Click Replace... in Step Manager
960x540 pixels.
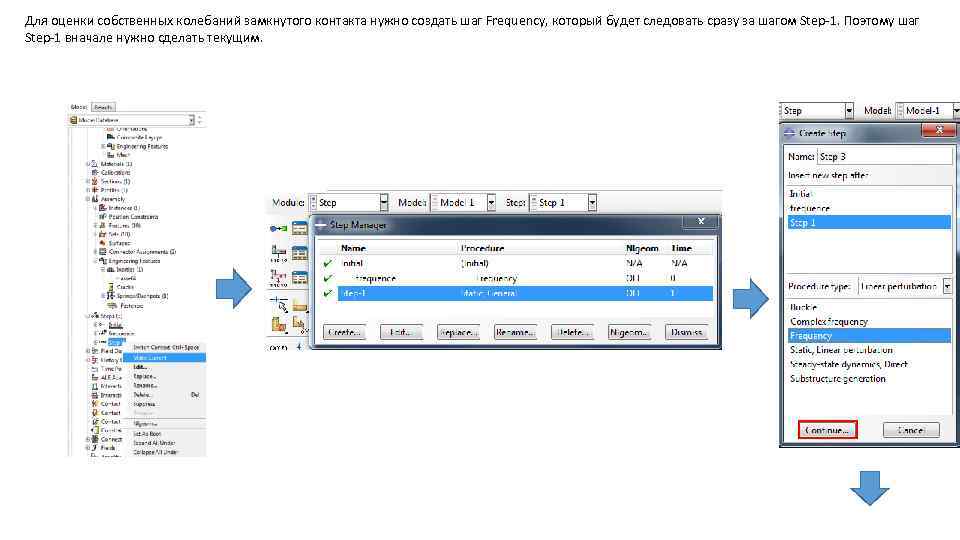pyautogui.click(x=458, y=332)
